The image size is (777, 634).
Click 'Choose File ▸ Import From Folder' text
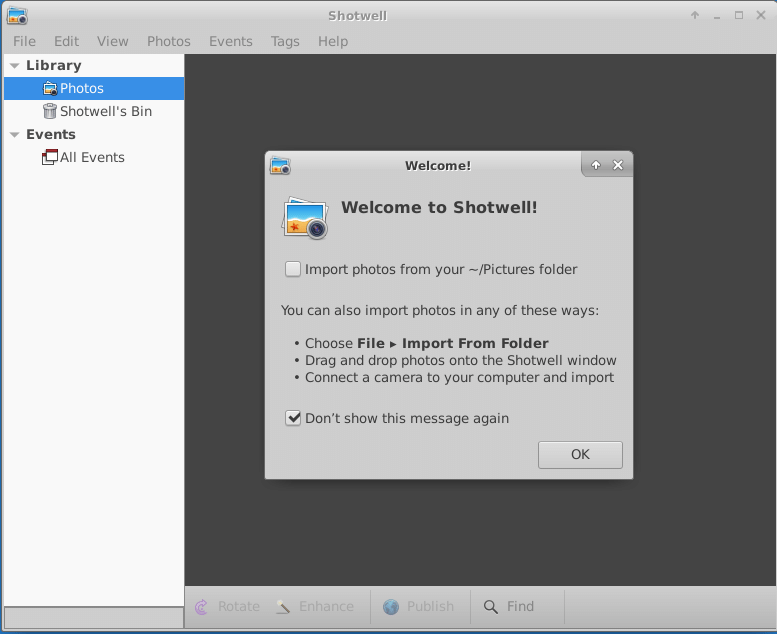[427, 344]
